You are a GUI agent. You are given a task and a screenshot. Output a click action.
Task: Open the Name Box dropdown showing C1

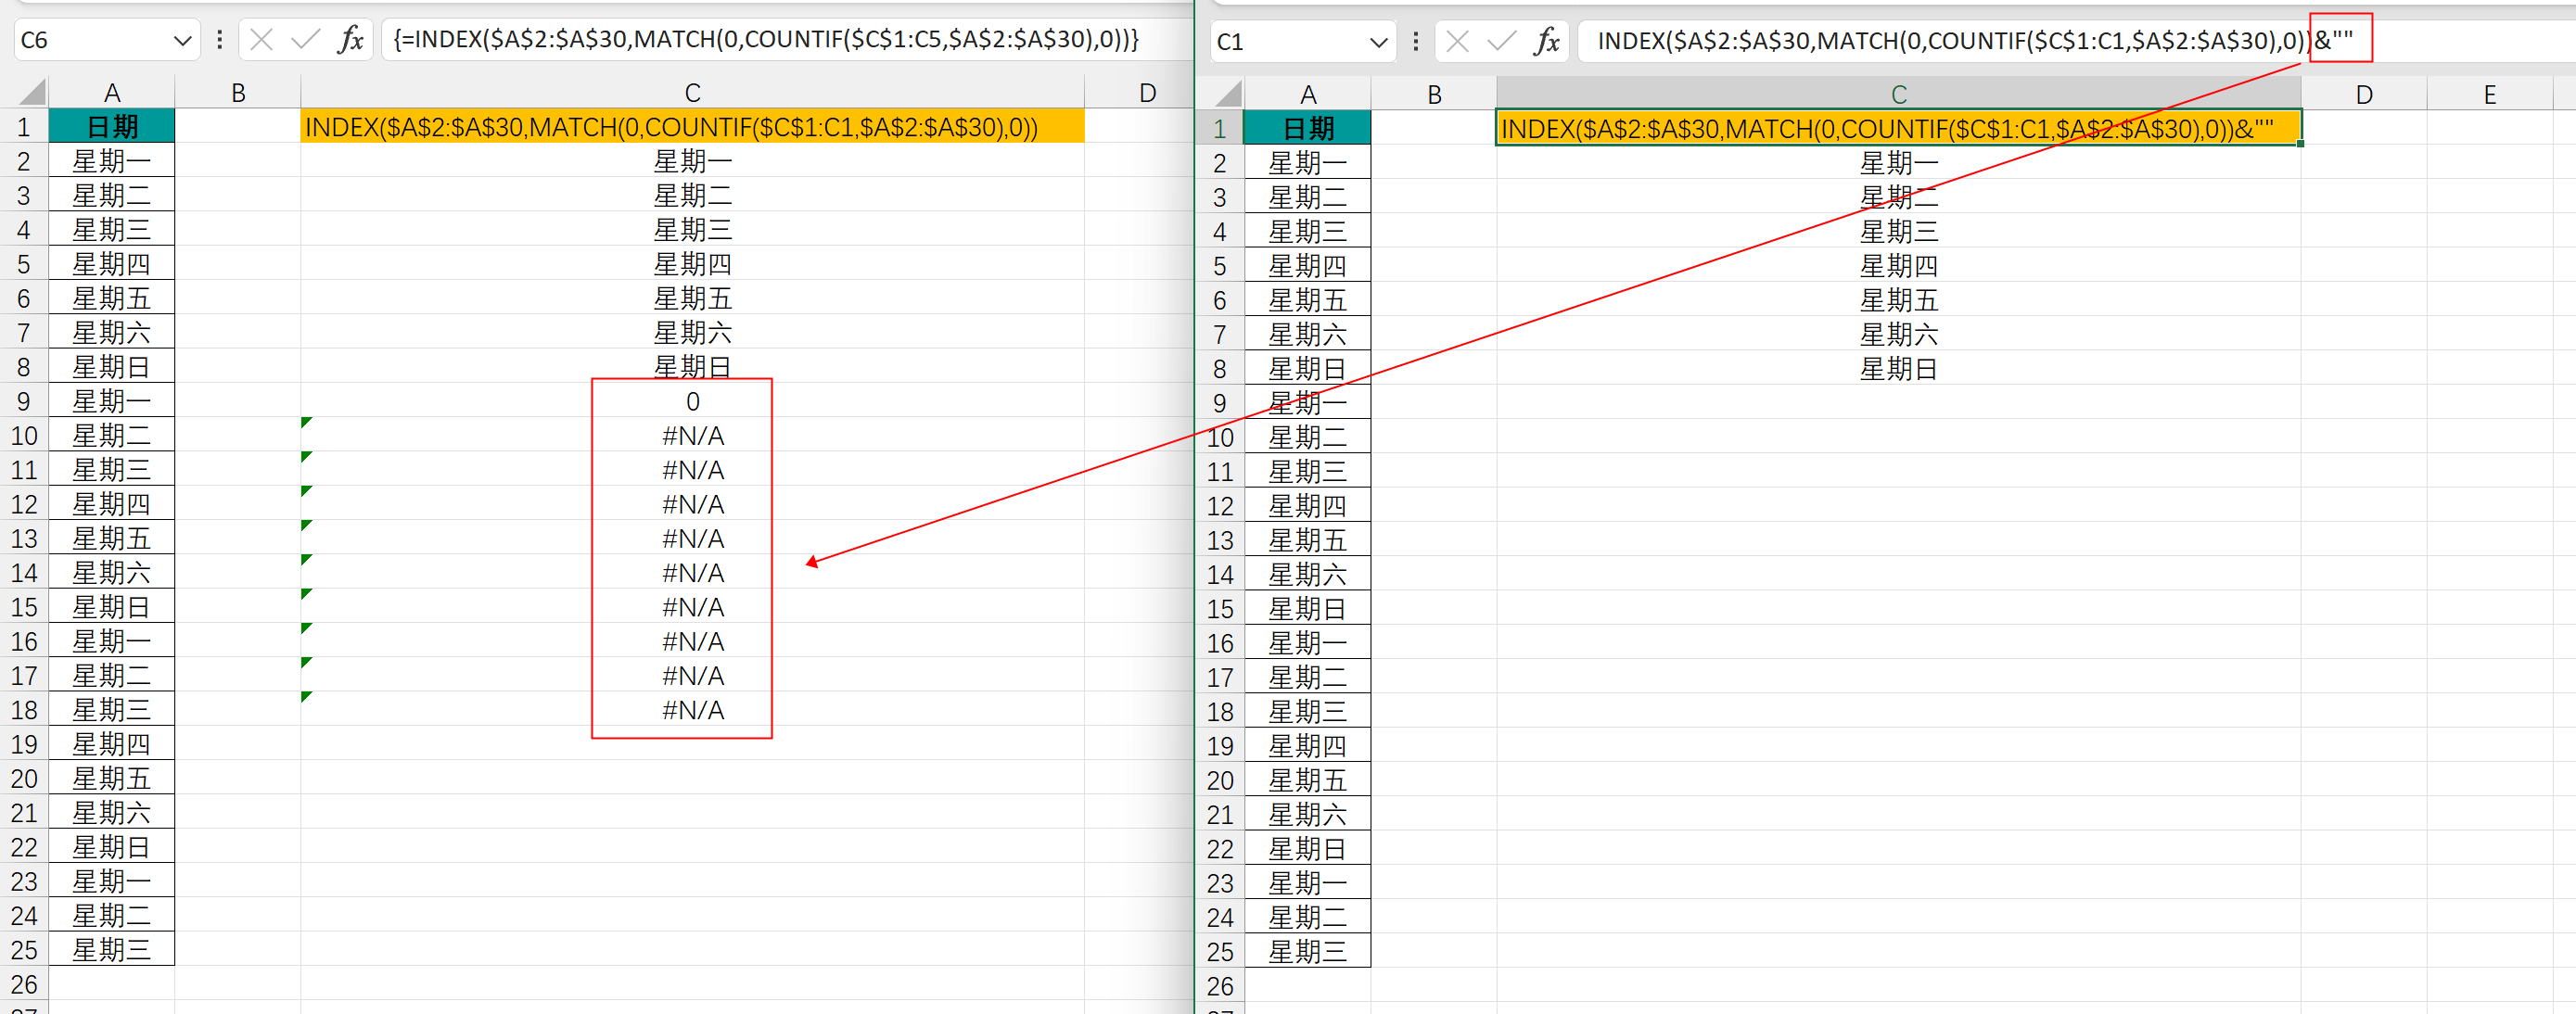click(x=1378, y=43)
